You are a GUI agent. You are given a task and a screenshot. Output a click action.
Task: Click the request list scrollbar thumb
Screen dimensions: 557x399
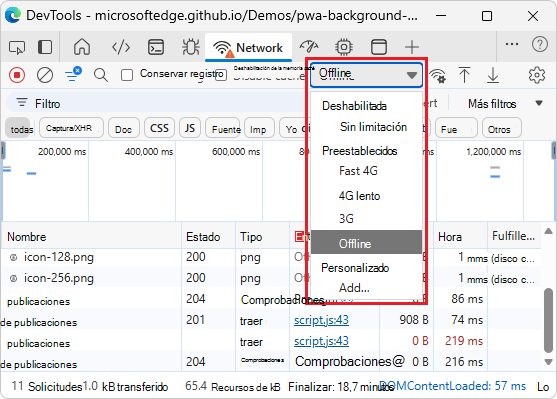[548, 321]
